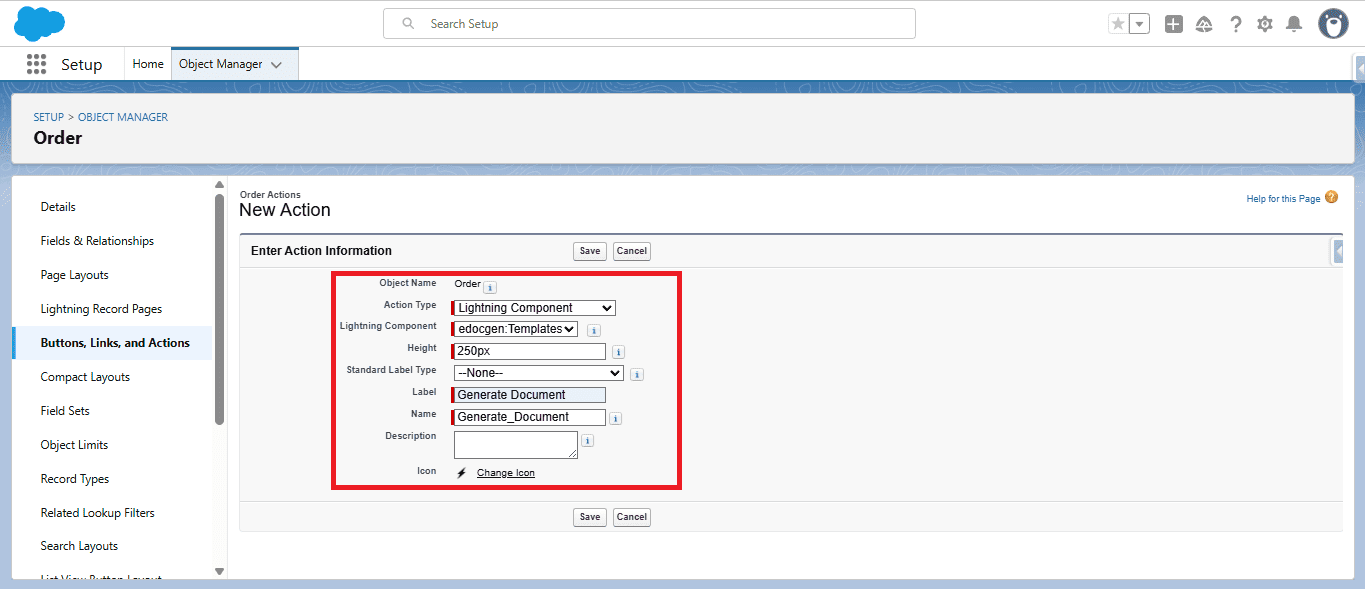
Task: Click the Favorites star icon
Action: tap(1118, 24)
